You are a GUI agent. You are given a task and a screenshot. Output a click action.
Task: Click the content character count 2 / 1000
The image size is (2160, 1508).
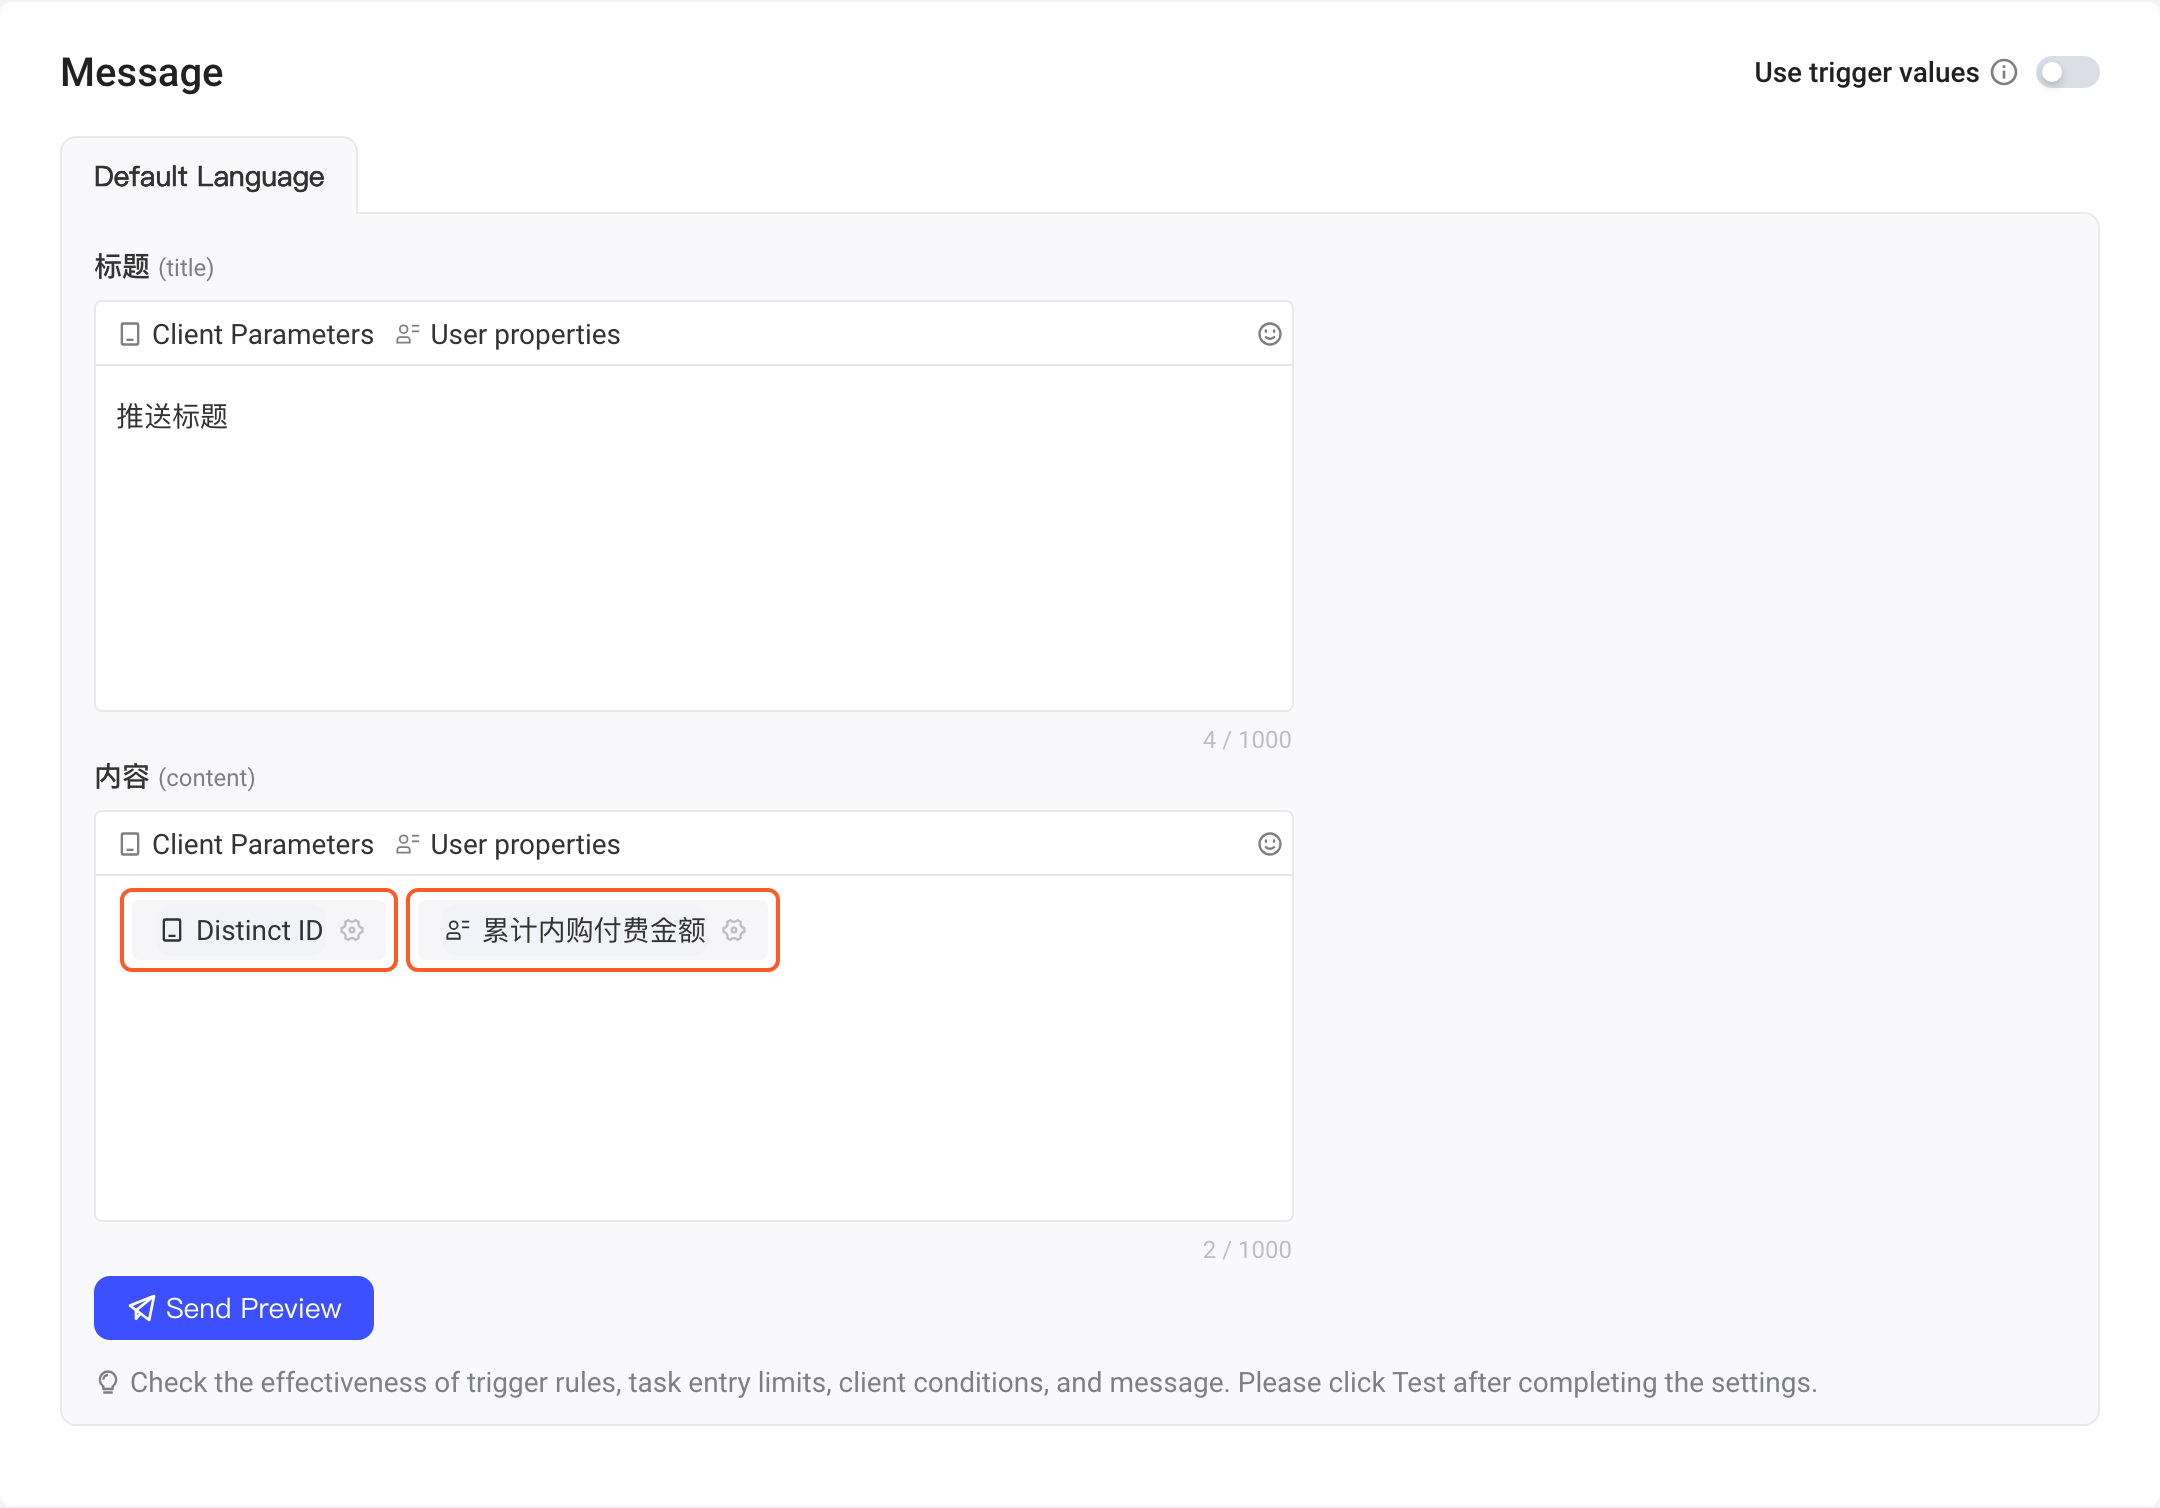pos(1246,1250)
